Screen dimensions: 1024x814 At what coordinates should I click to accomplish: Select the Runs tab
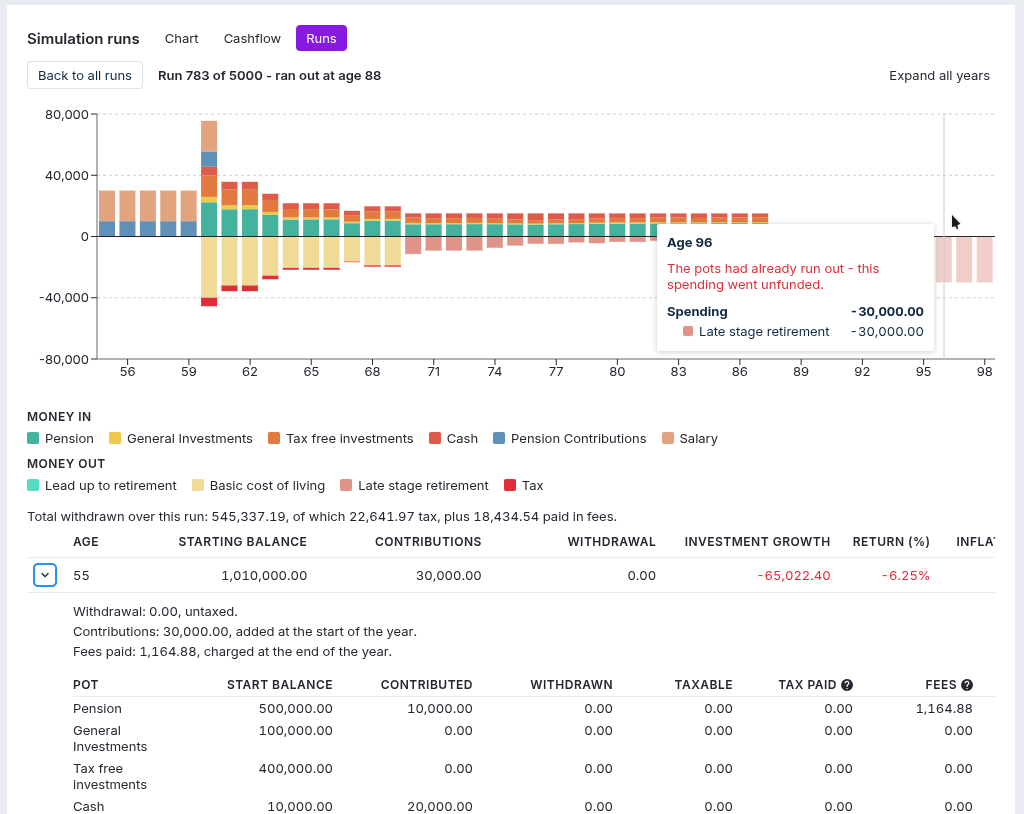321,39
